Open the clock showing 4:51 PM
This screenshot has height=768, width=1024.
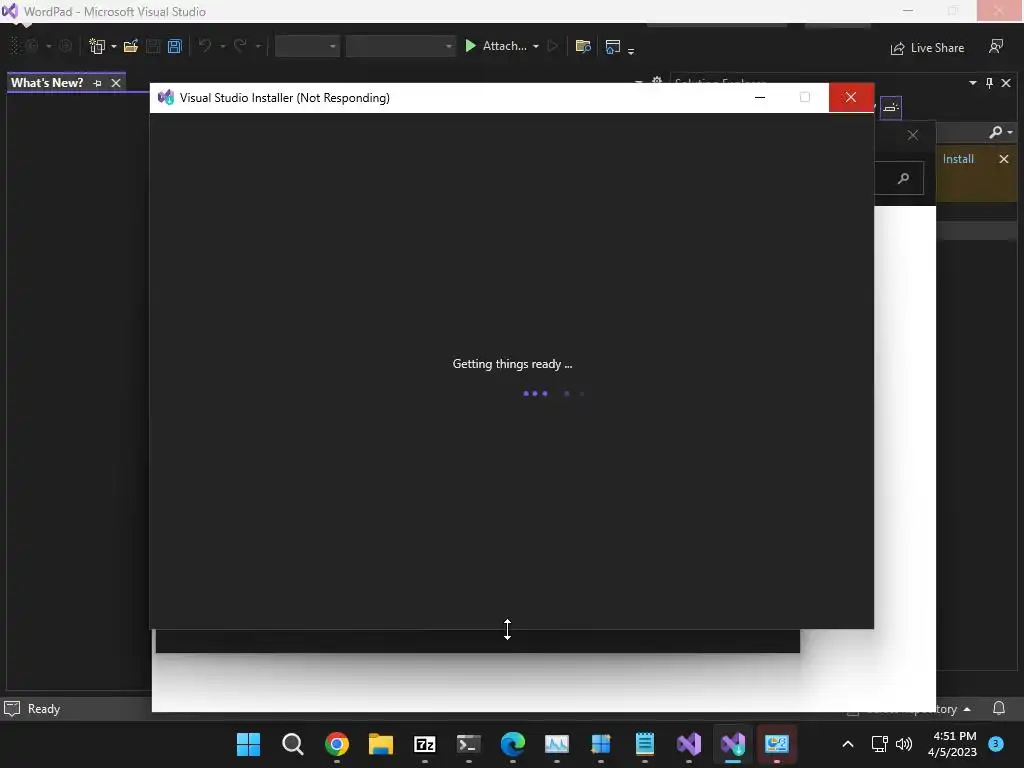952,744
